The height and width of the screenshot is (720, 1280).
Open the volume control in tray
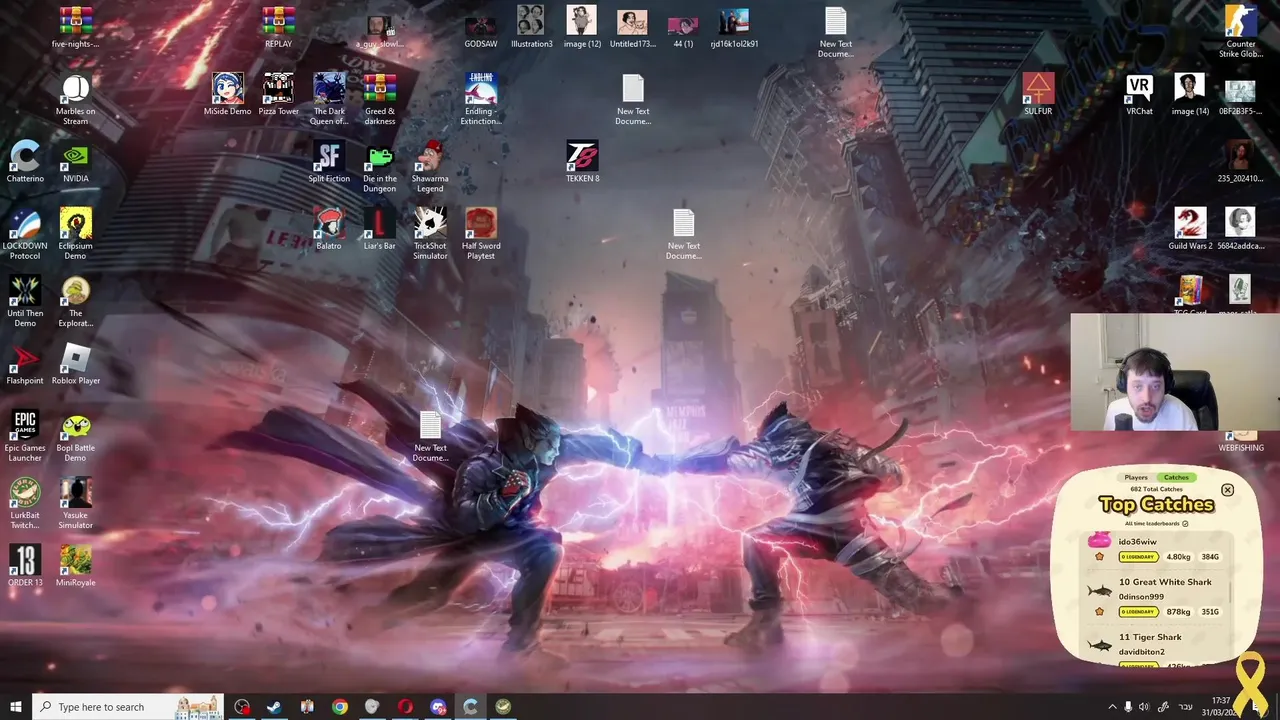(x=1144, y=707)
